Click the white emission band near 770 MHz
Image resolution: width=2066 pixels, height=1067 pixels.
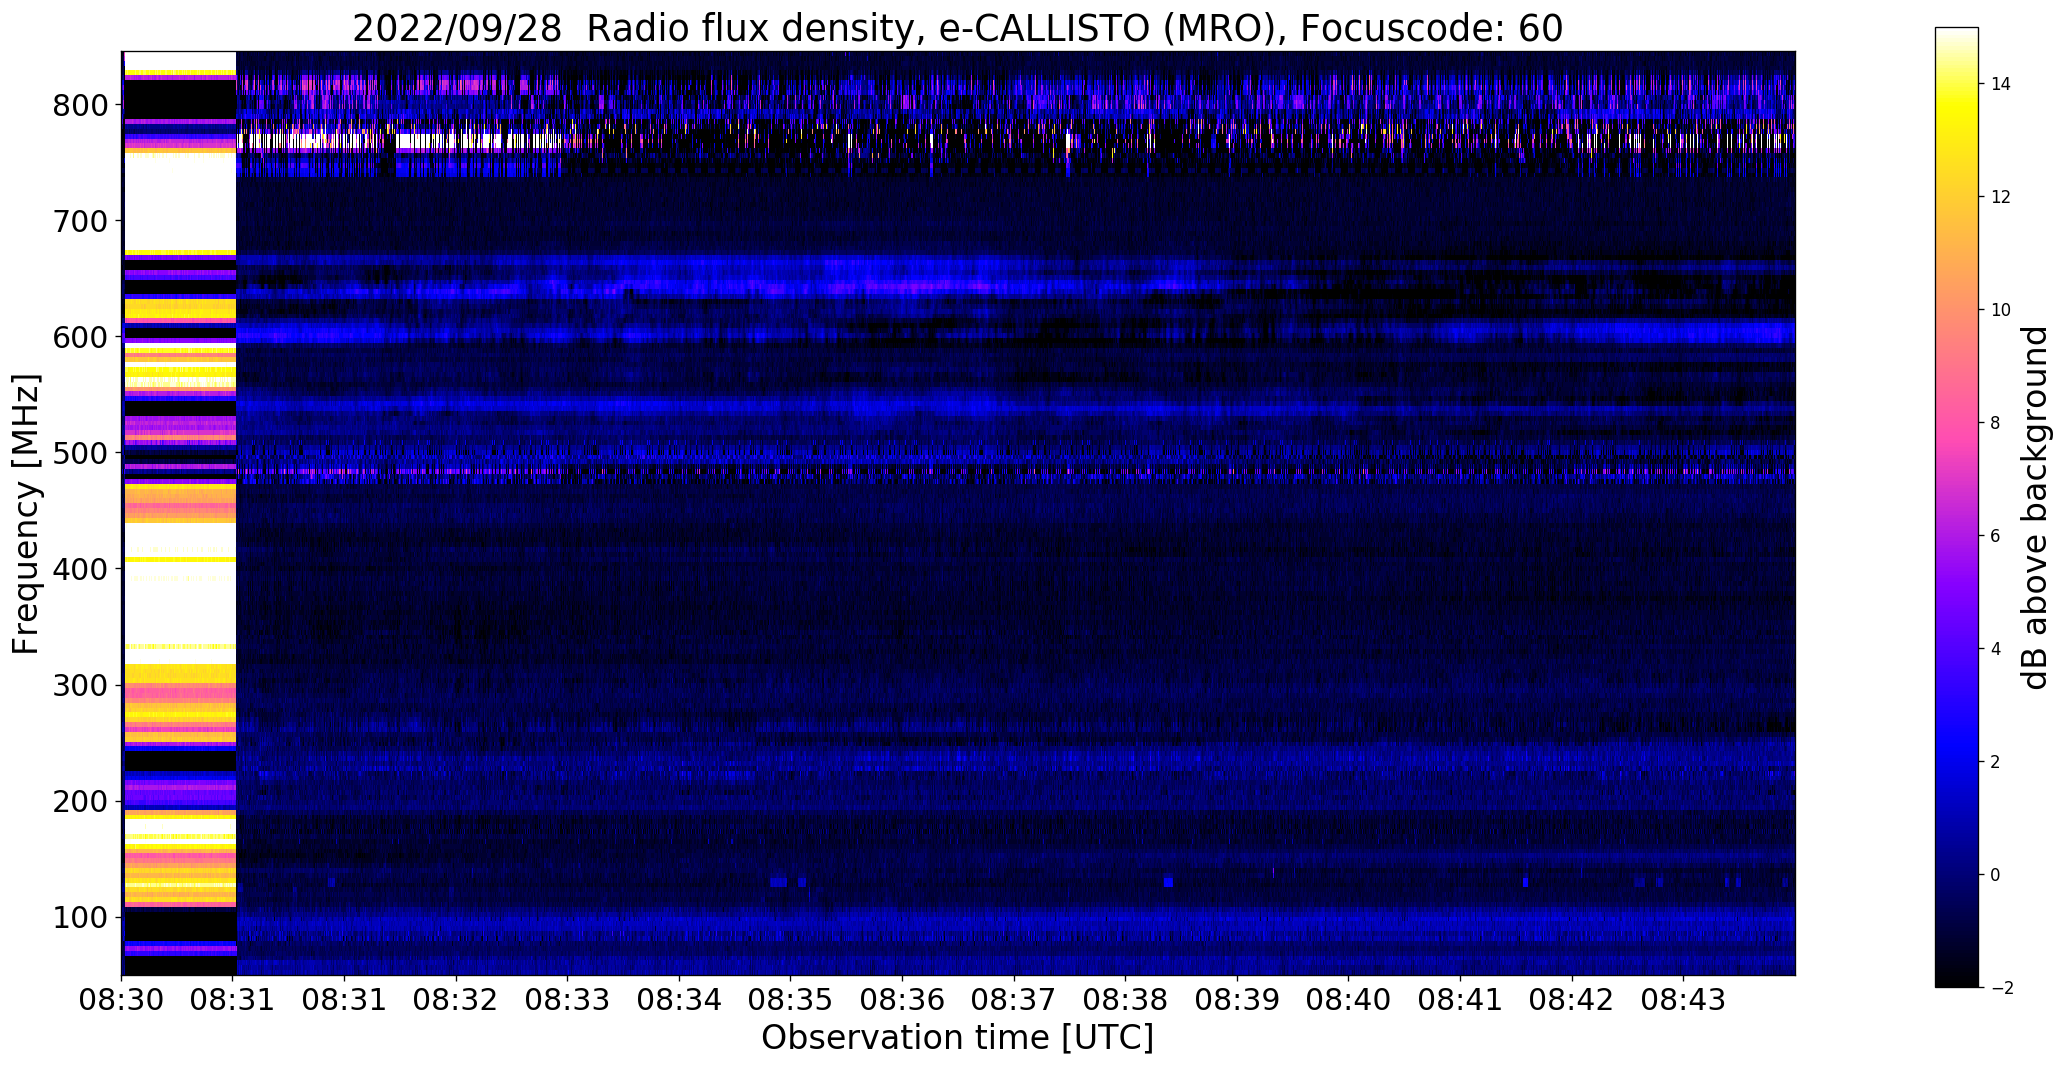(x=400, y=141)
